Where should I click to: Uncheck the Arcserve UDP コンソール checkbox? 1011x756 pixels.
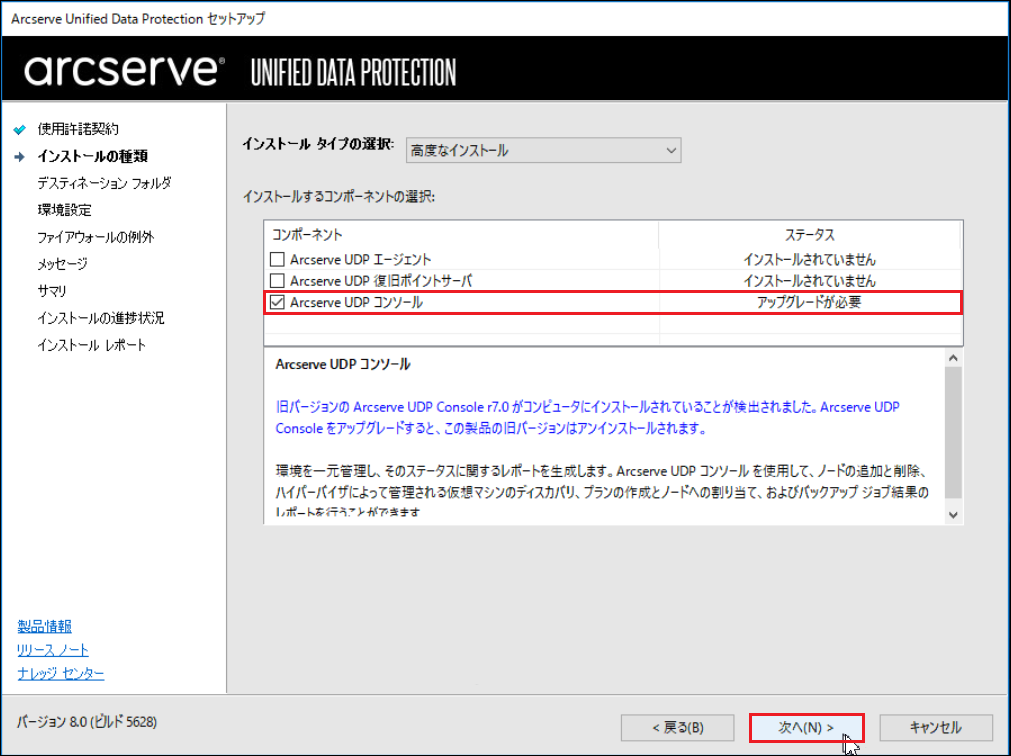pyautogui.click(x=277, y=302)
